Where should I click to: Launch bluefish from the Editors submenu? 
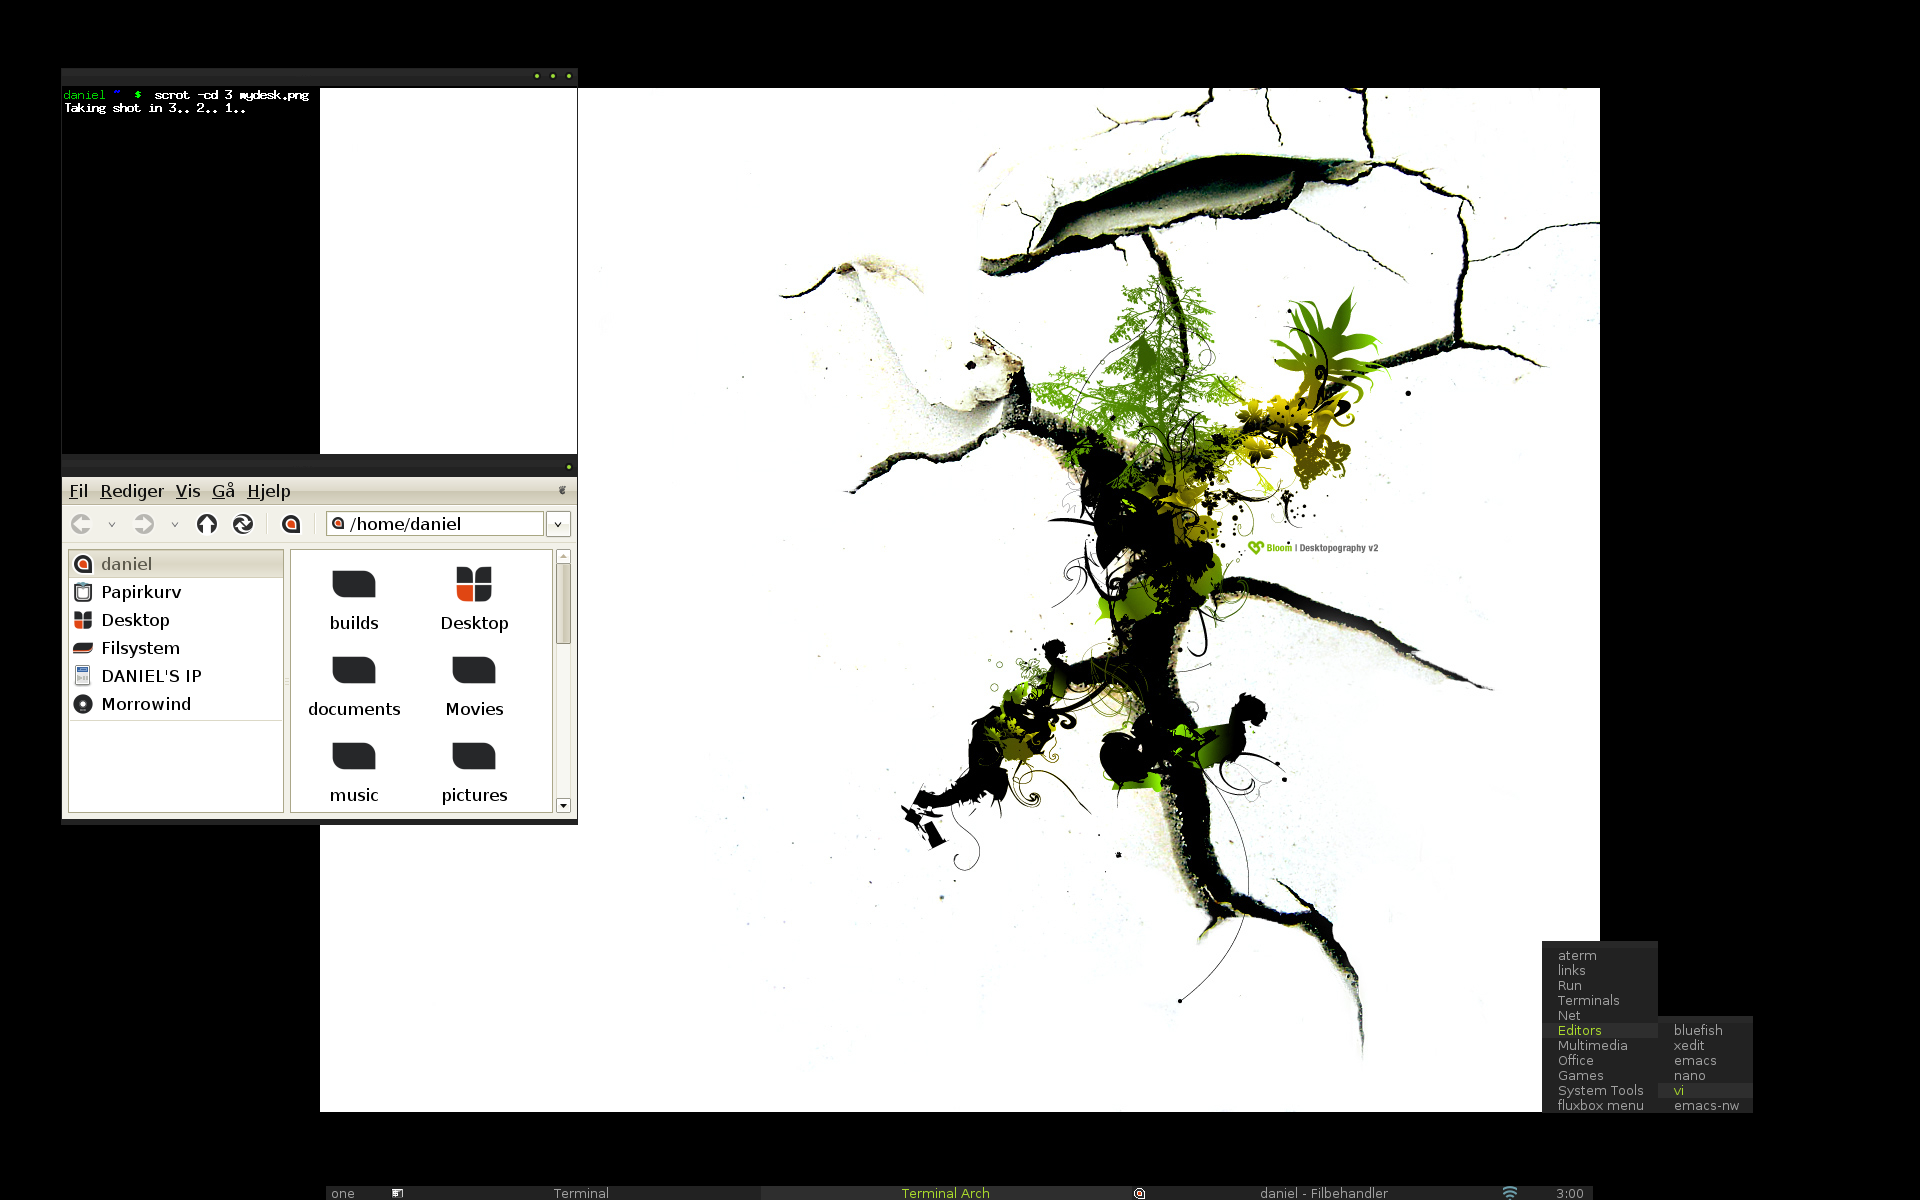point(1705,1031)
